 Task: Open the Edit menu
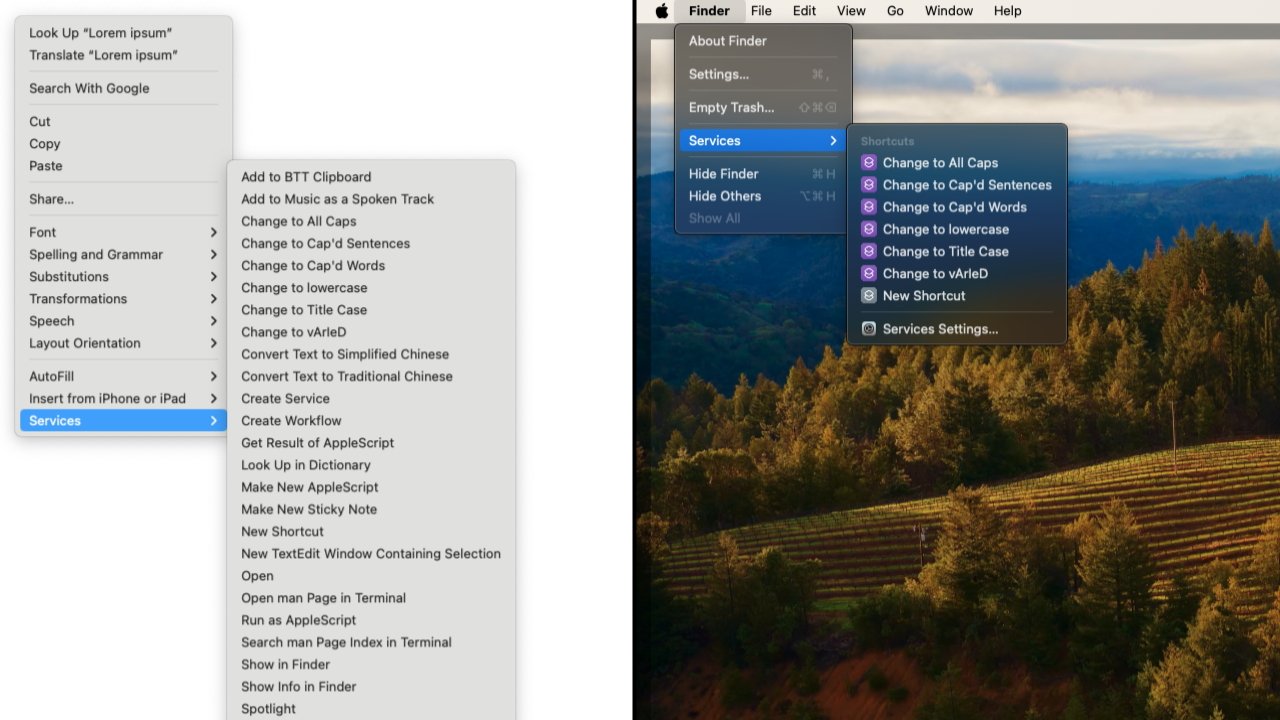click(x=804, y=11)
